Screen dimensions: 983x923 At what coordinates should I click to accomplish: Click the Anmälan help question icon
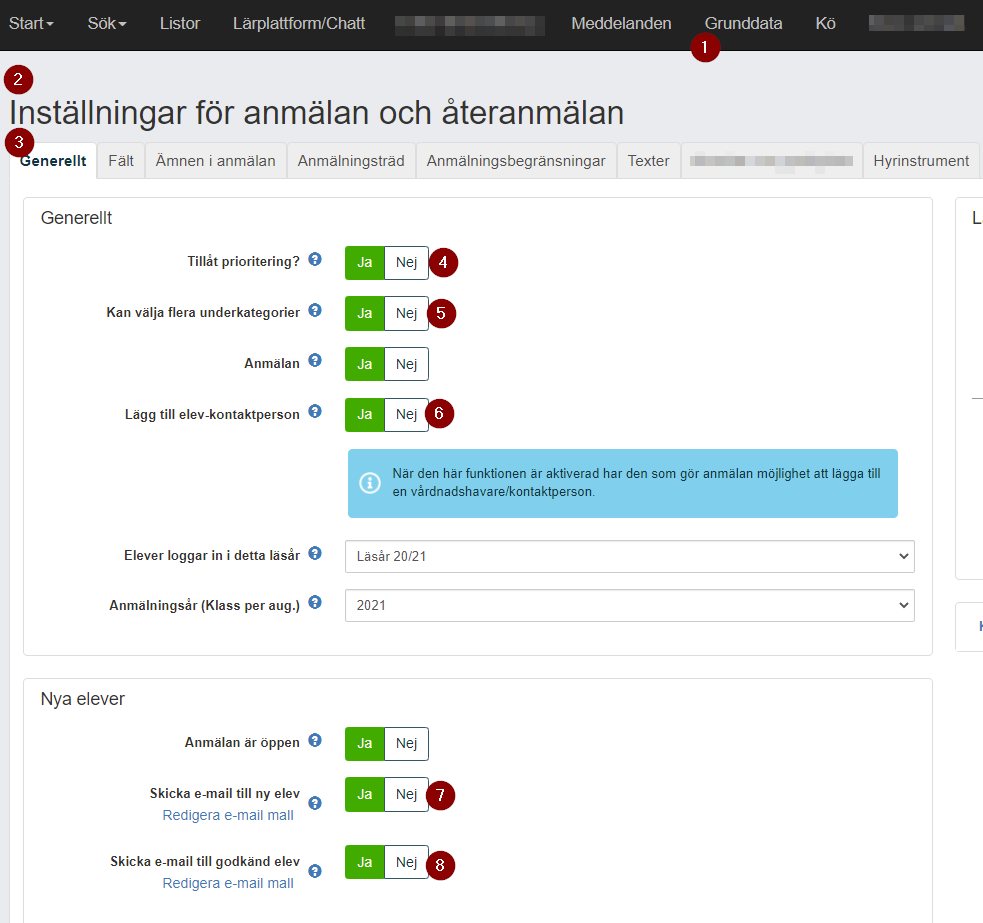click(315, 360)
